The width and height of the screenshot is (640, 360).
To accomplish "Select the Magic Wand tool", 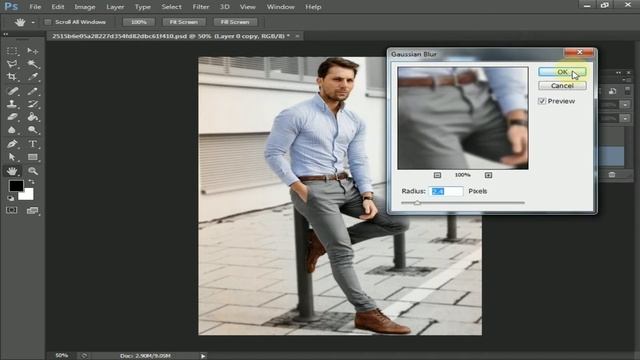I will [32, 64].
